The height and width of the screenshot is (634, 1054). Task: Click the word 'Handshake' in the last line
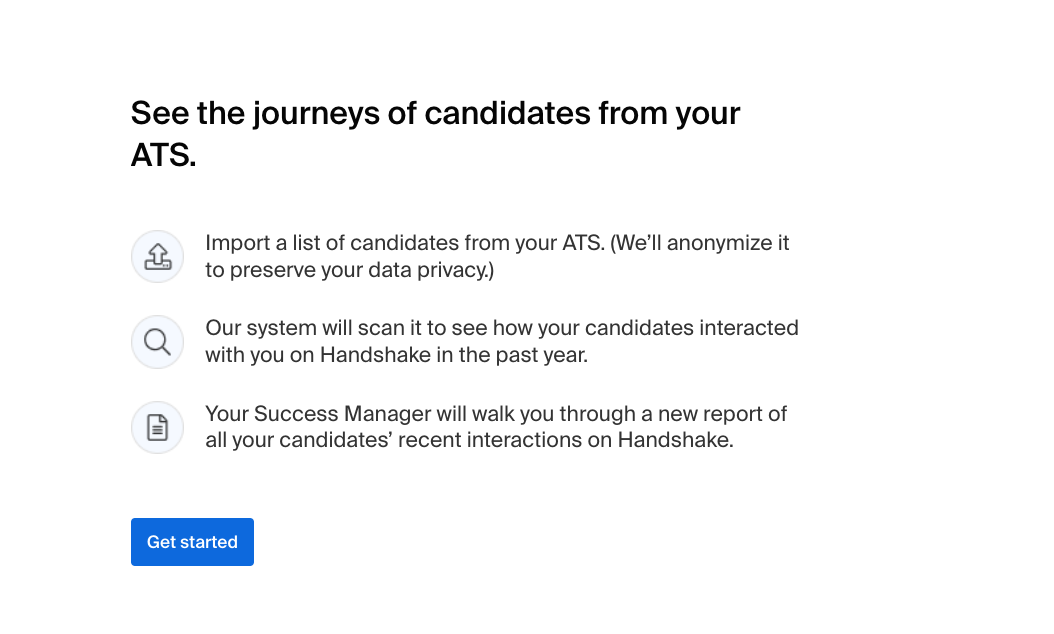676,440
